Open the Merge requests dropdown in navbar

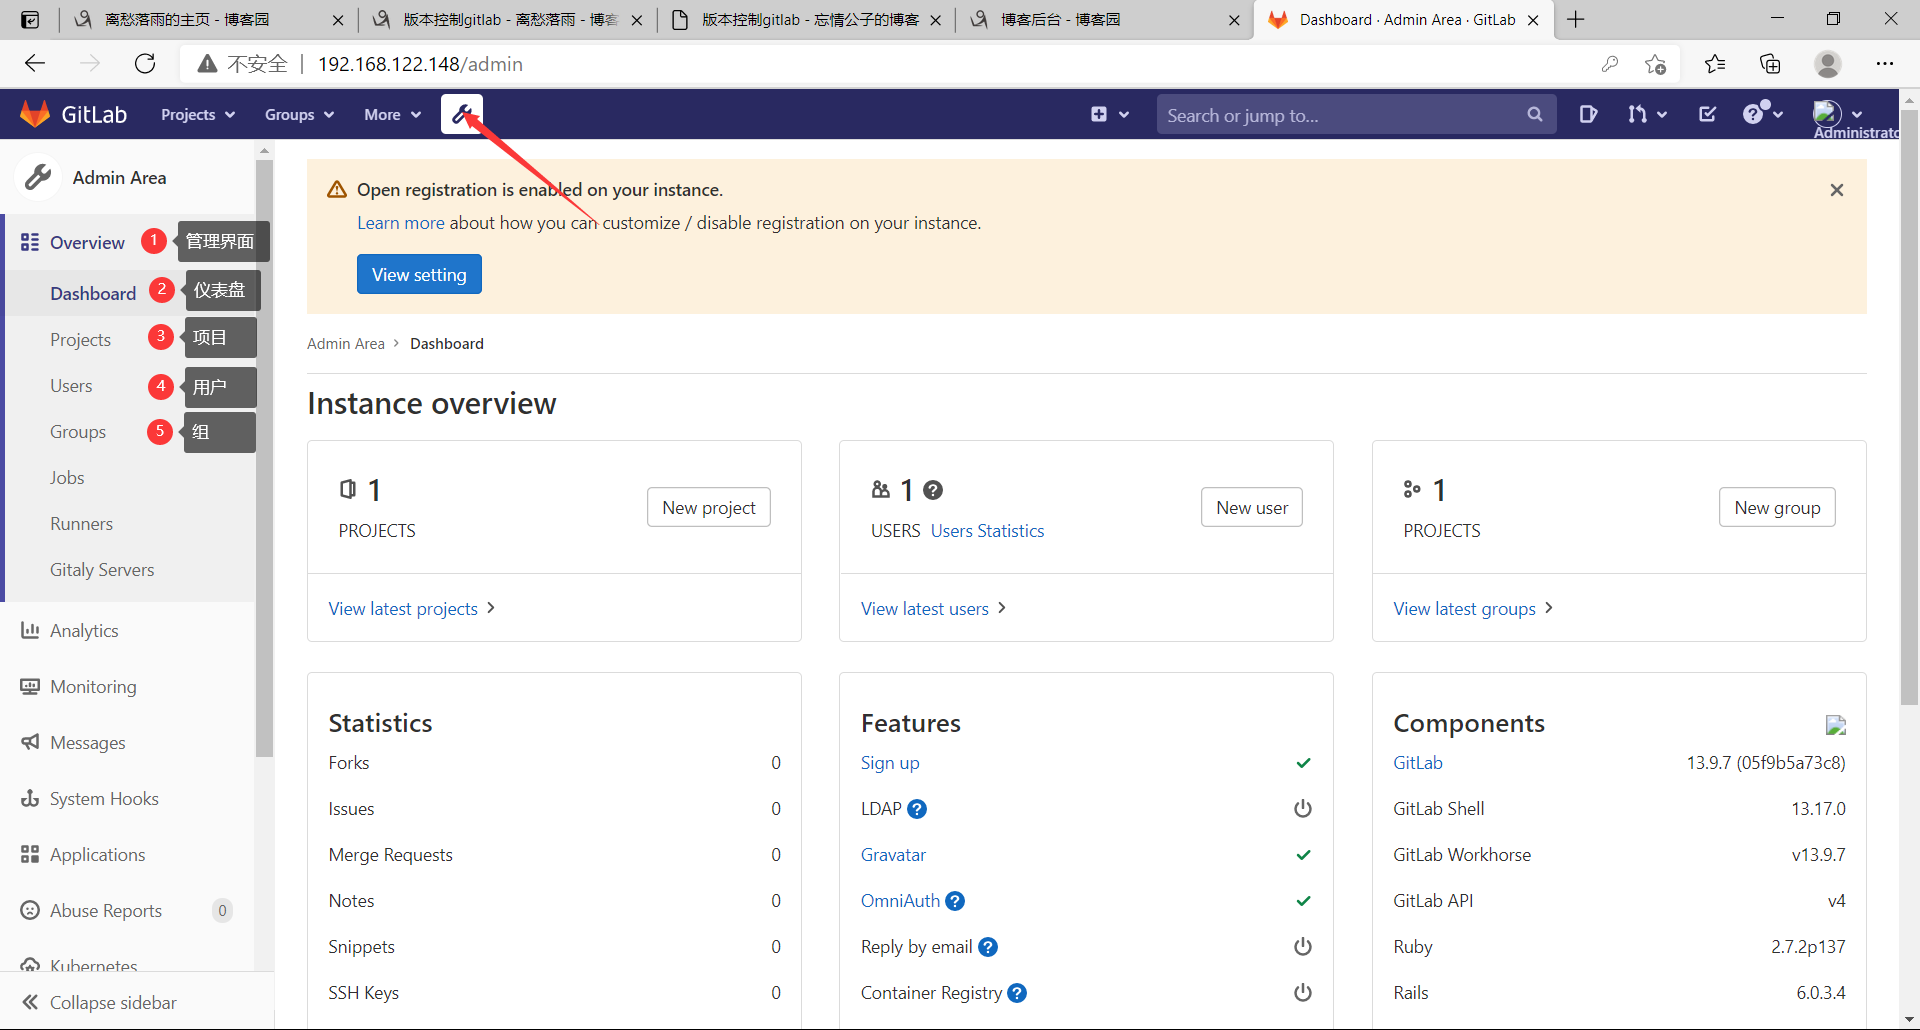coord(1647,115)
